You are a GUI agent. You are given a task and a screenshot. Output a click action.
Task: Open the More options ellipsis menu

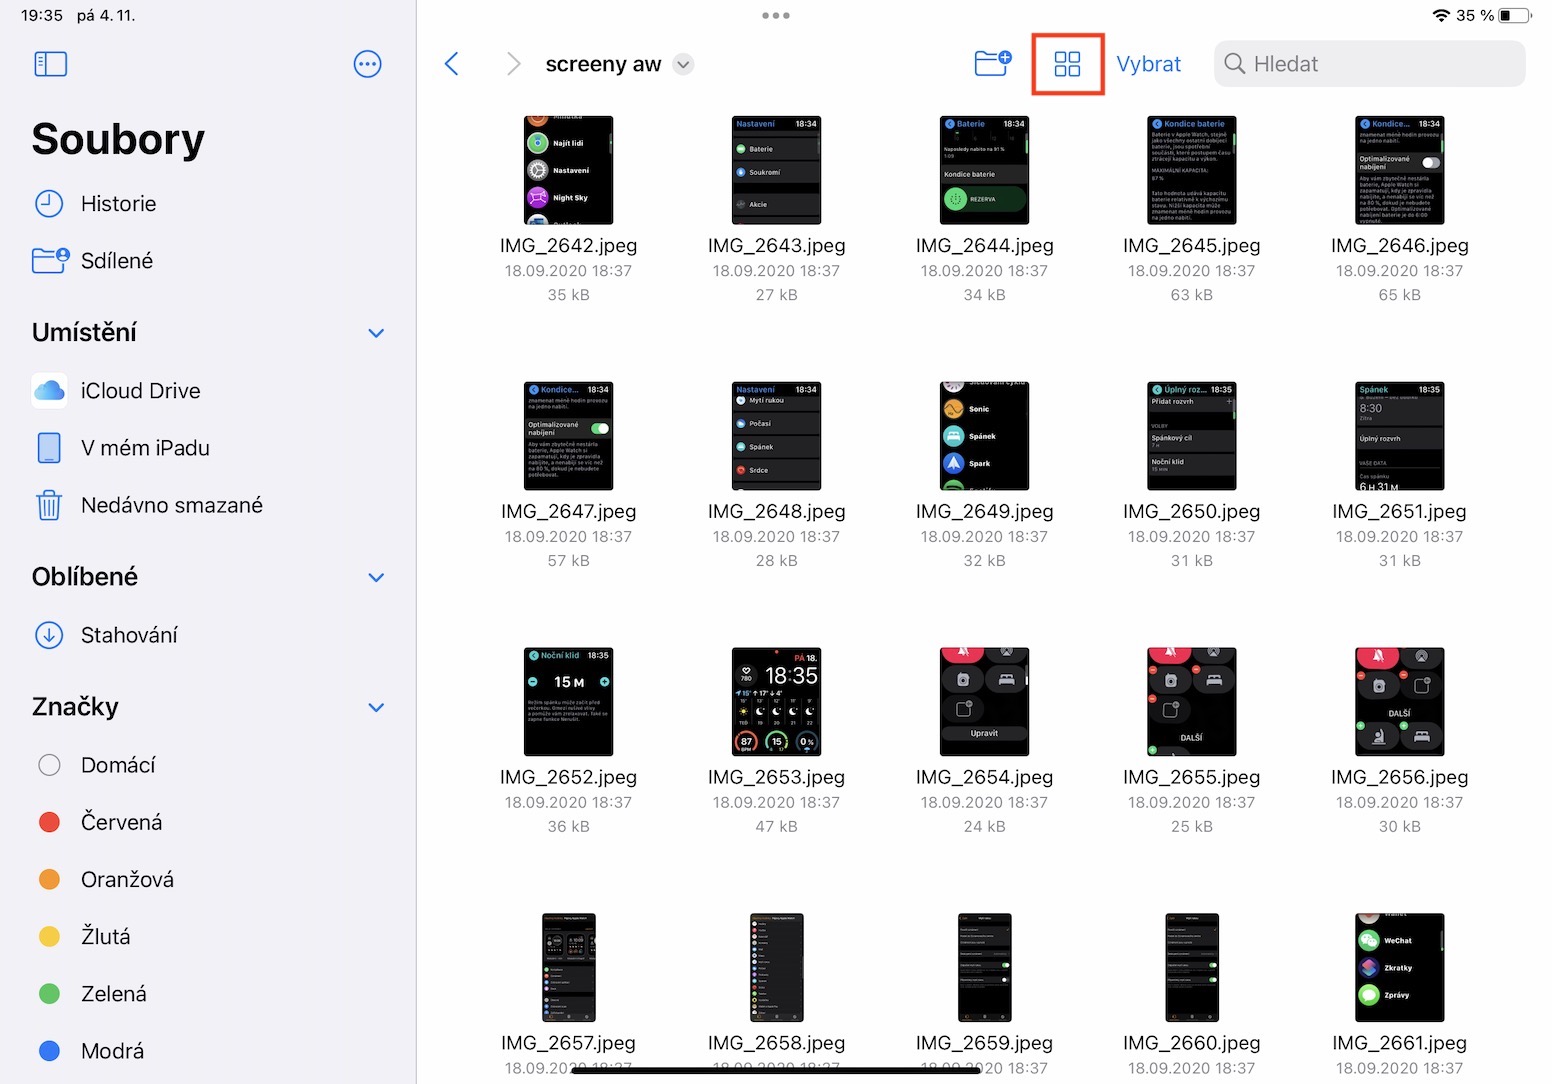tap(368, 64)
